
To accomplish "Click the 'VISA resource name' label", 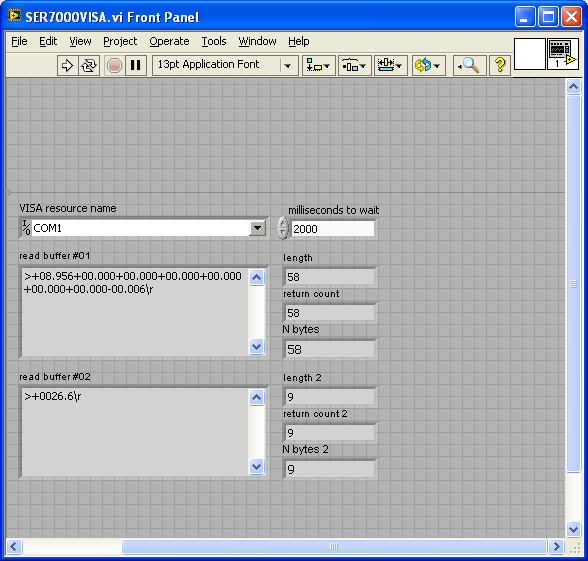I will click(x=68, y=208).
